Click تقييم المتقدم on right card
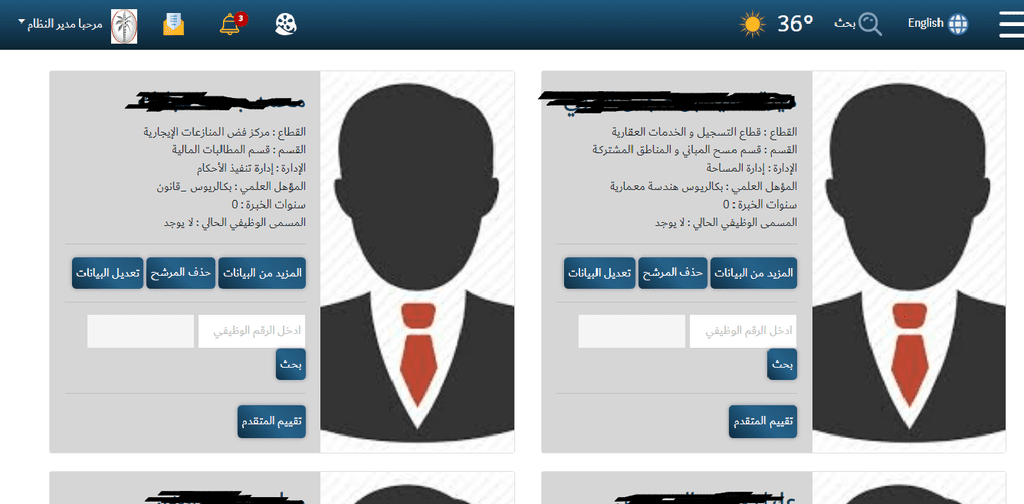1024x504 pixels. (x=763, y=421)
